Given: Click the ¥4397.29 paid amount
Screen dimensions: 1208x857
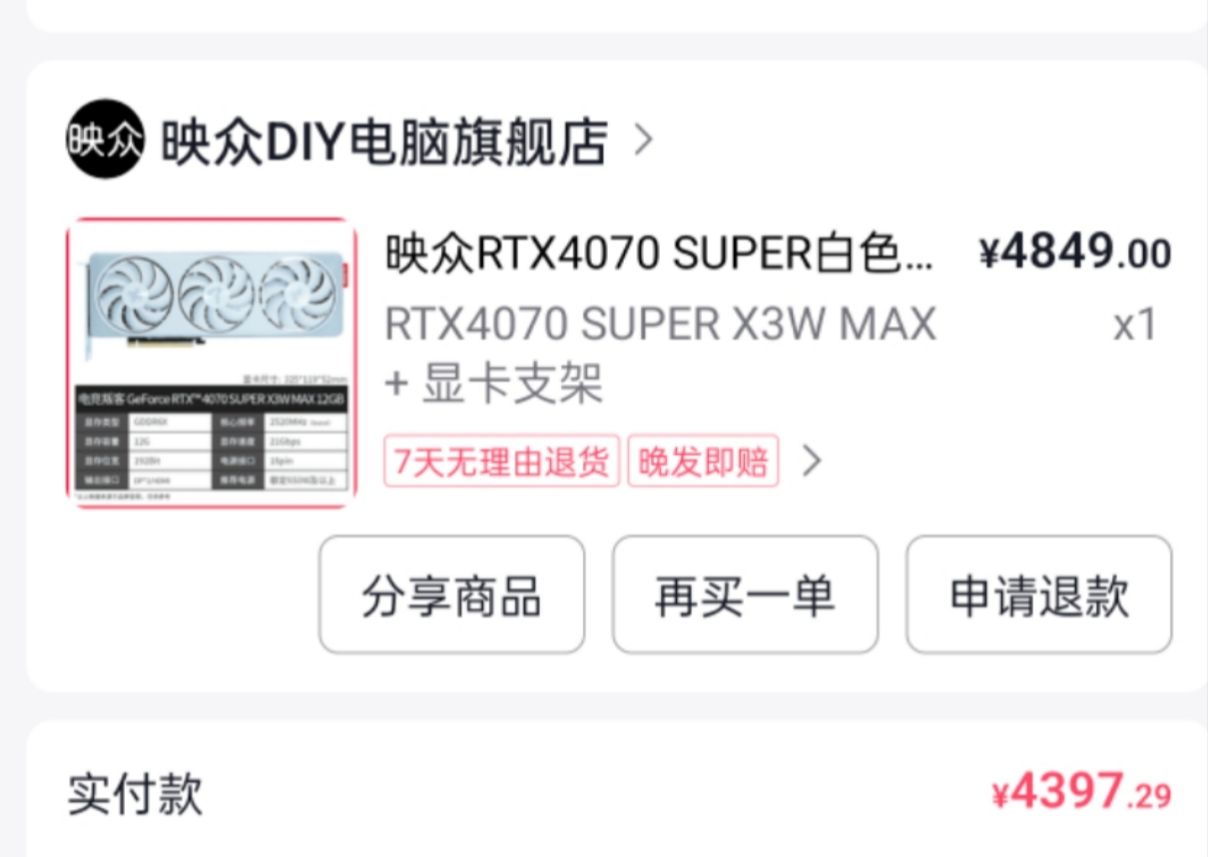Looking at the screenshot, I should point(1081,793).
